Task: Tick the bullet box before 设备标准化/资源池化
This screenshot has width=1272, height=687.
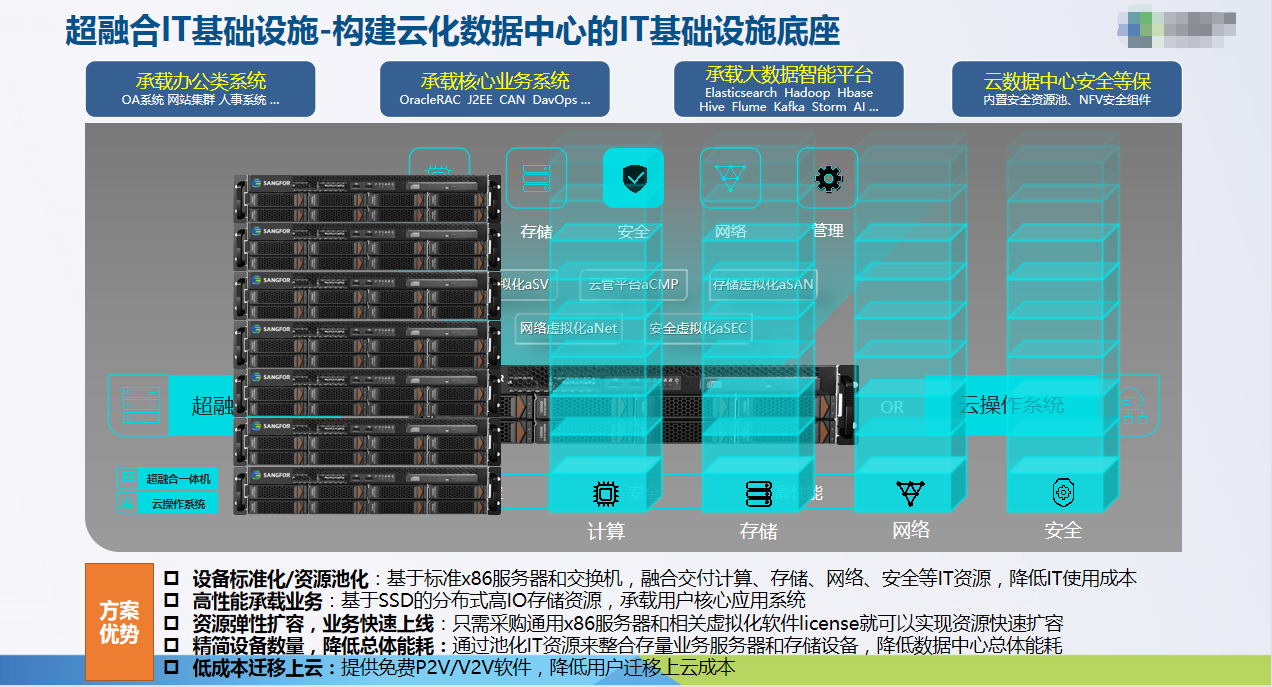Action: [171, 578]
